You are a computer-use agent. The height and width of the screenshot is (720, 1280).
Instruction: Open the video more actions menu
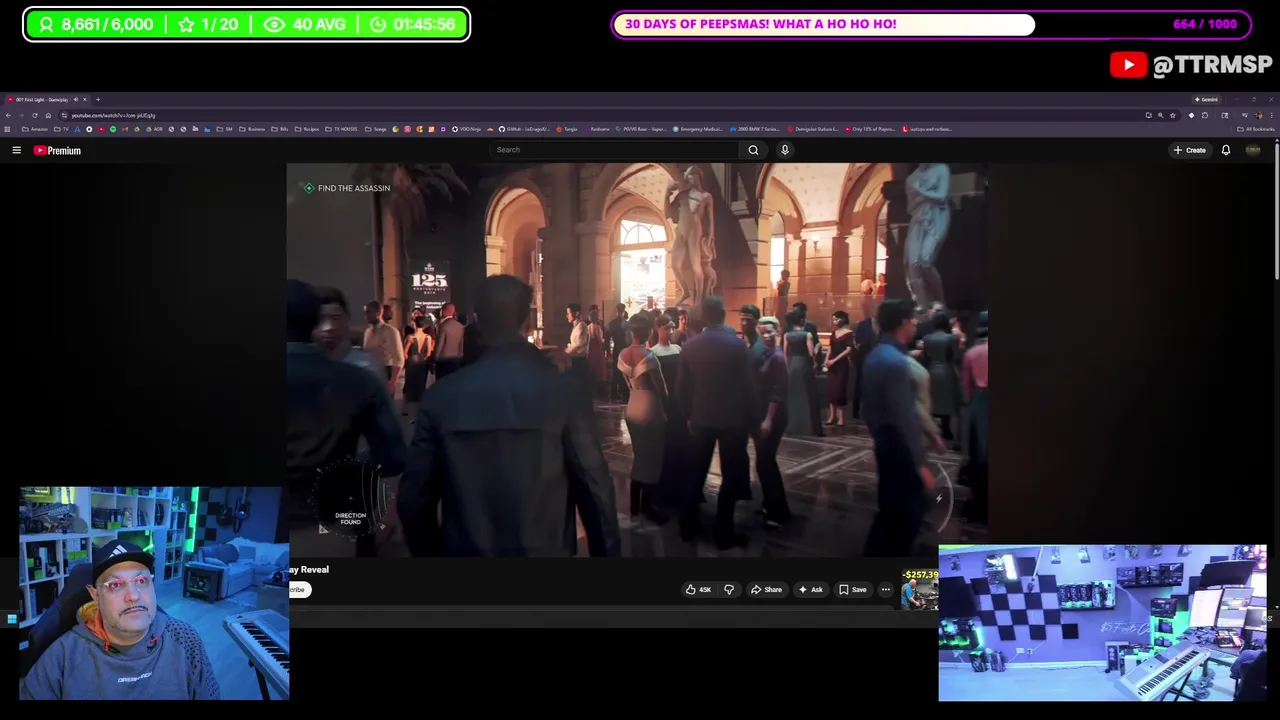[x=885, y=589]
